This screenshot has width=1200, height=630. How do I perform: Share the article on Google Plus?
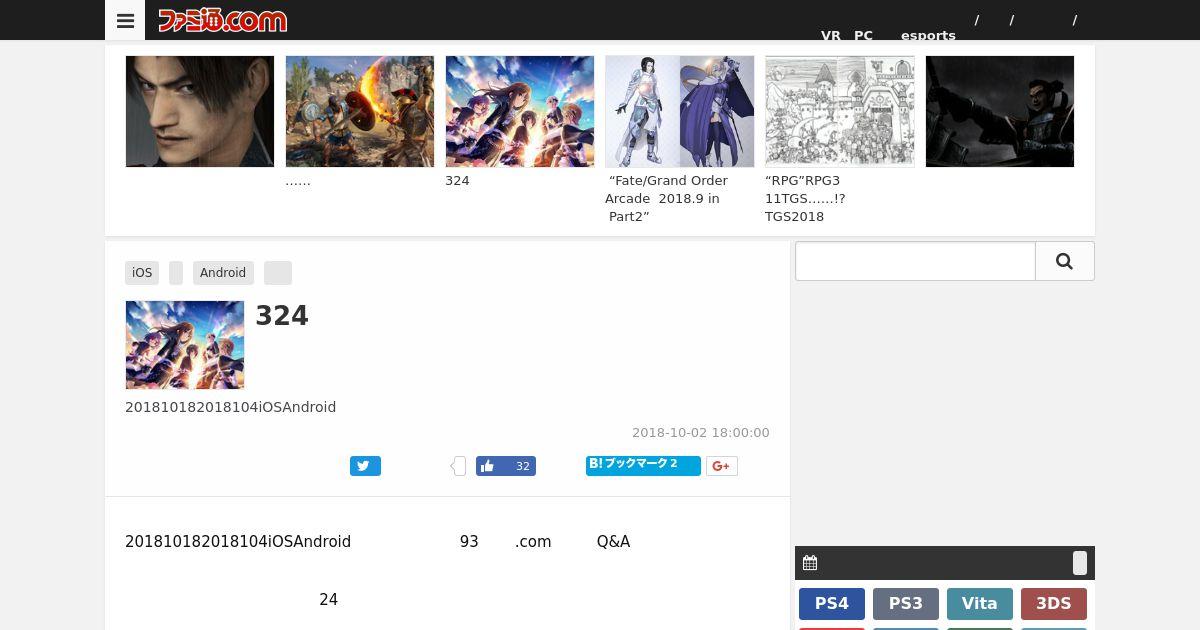(722, 466)
